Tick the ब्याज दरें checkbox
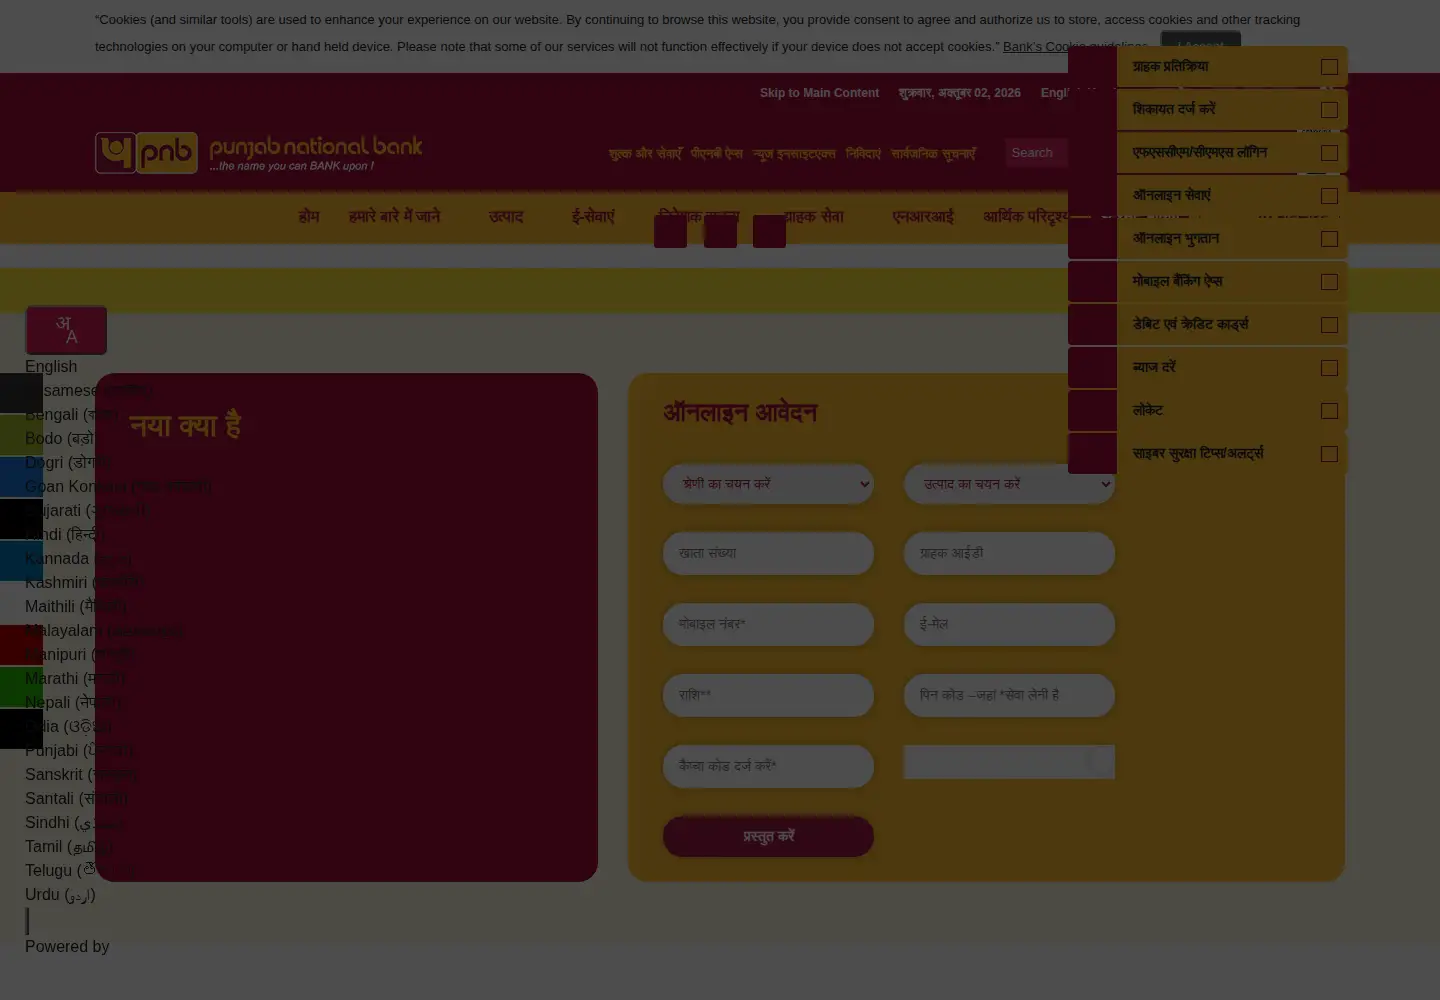Screen dimensions: 1440x1000 pos(1329,368)
